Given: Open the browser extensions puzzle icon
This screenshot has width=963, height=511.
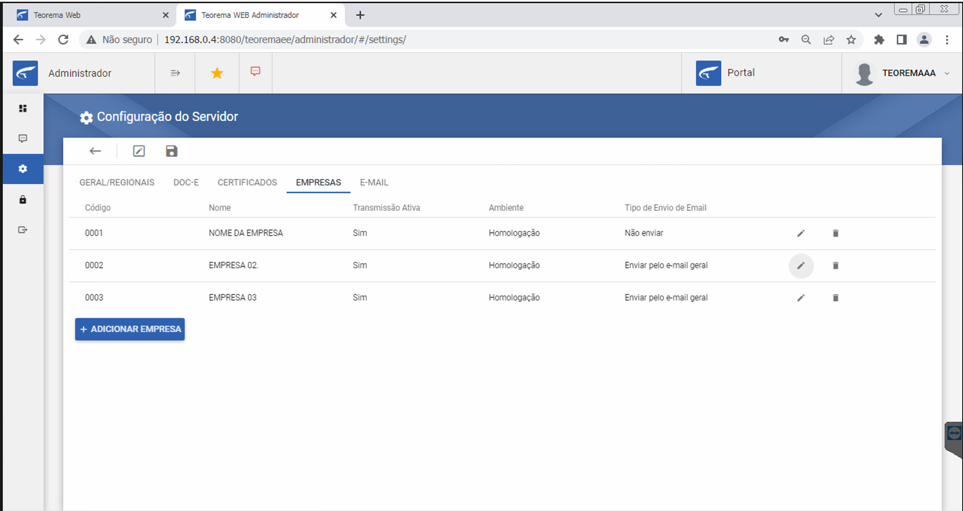Looking at the screenshot, I should (879, 40).
